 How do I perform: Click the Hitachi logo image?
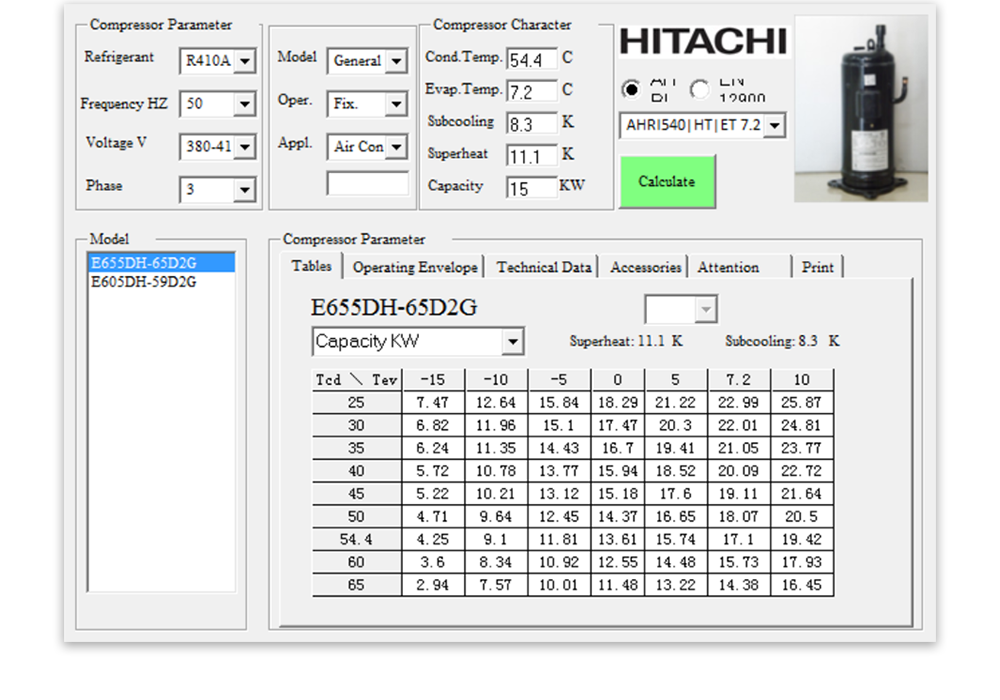(x=703, y=42)
